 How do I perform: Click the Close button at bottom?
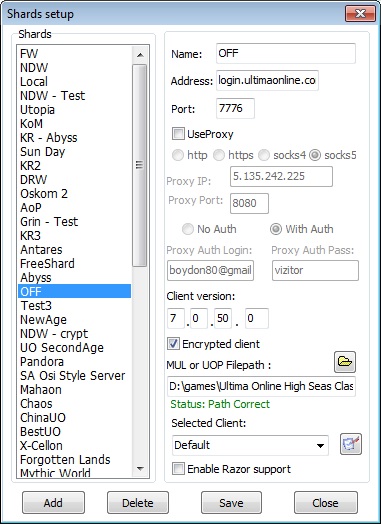326,503
